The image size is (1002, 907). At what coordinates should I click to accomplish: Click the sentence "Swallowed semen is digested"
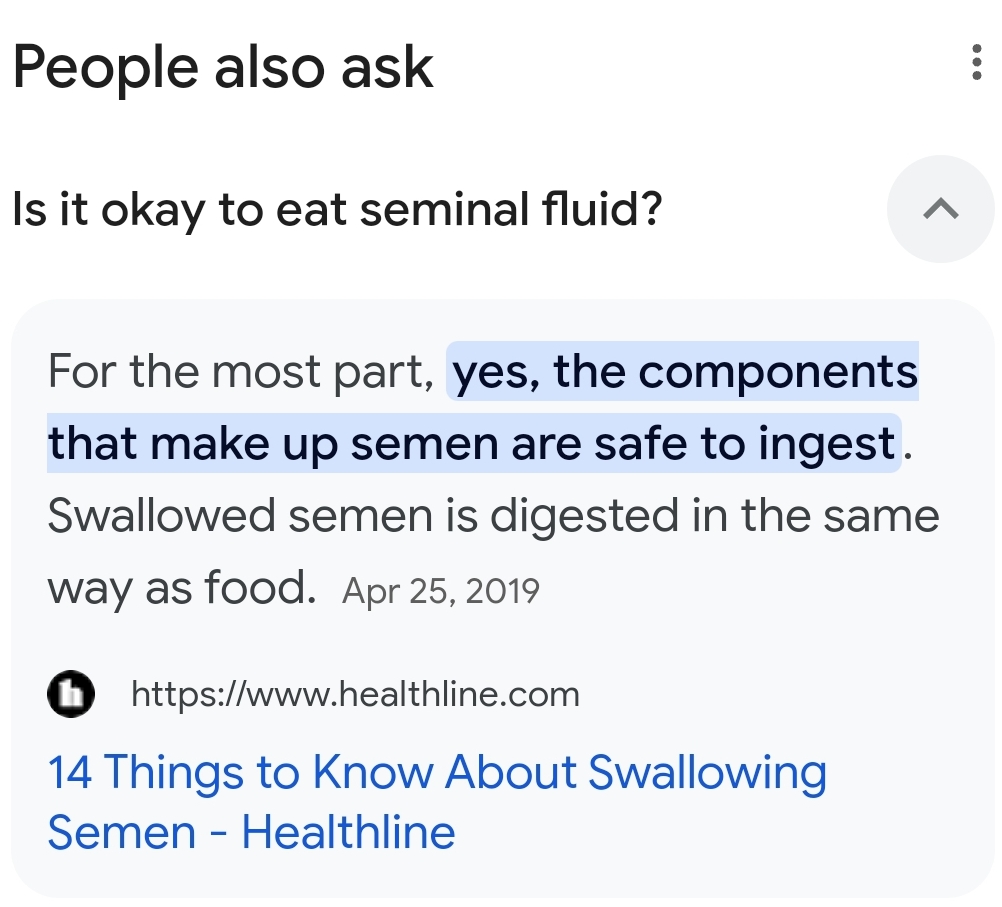click(363, 516)
